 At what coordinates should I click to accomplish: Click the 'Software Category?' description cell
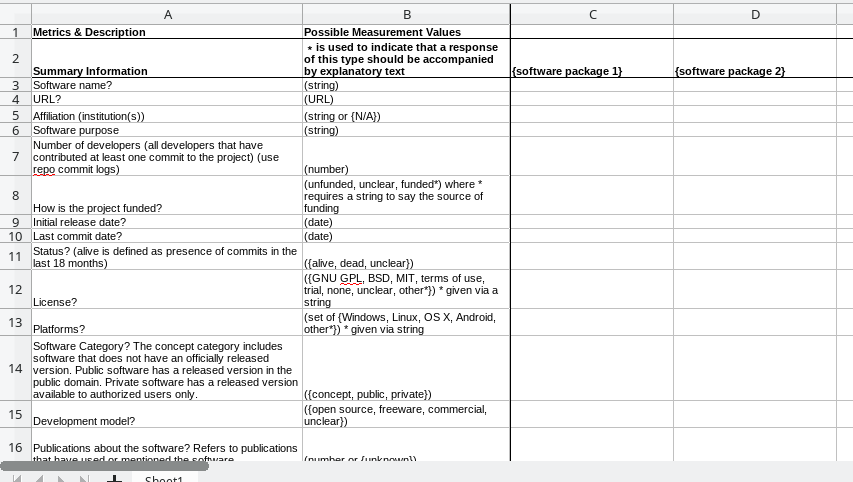[167, 368]
